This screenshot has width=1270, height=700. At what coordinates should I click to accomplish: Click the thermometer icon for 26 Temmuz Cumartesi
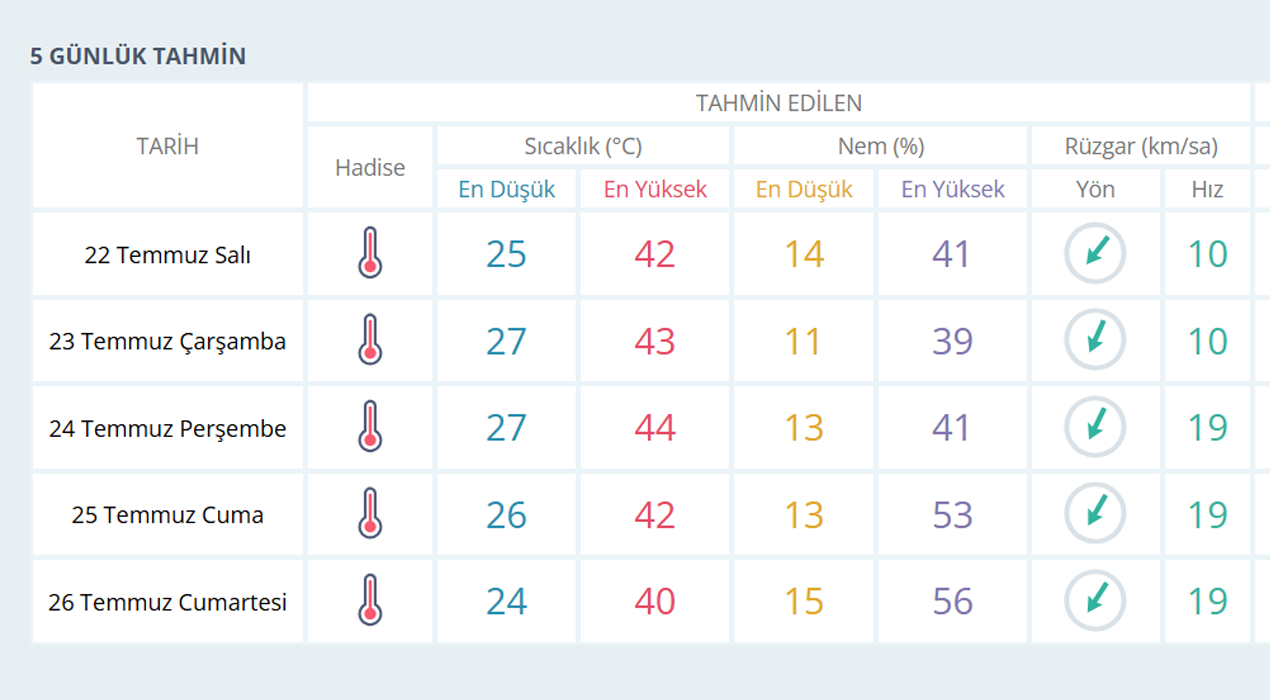[370, 601]
